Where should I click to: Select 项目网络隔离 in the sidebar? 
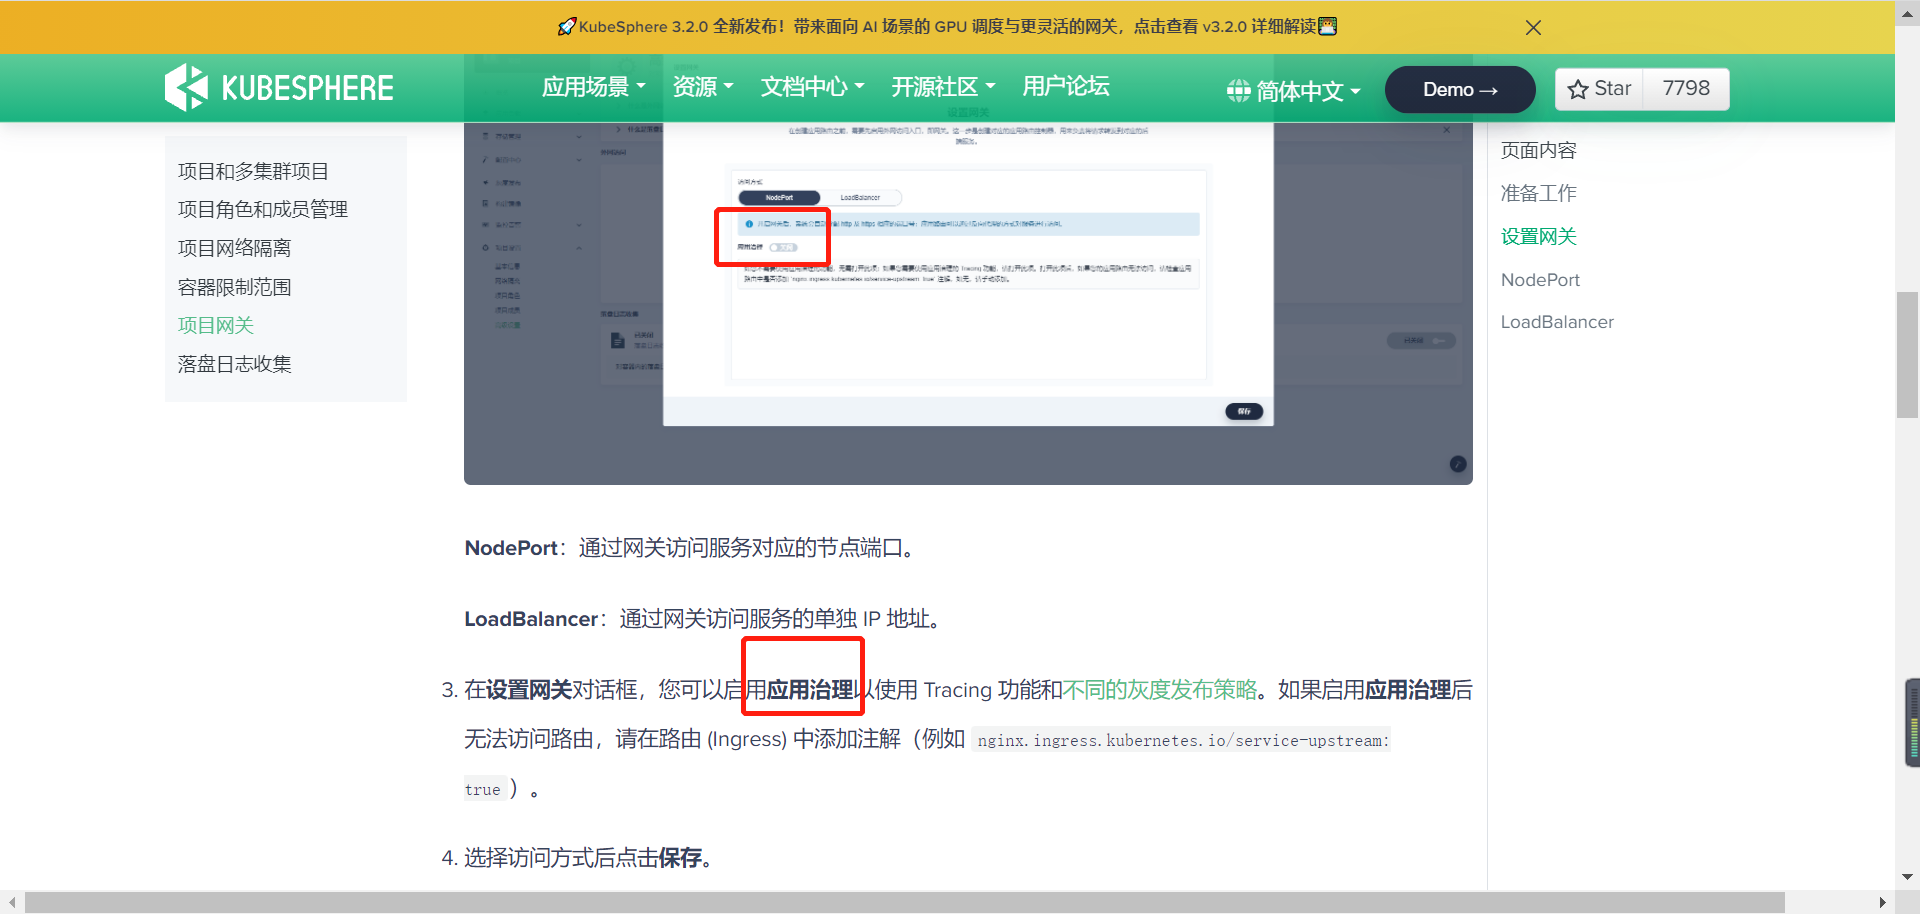point(234,248)
